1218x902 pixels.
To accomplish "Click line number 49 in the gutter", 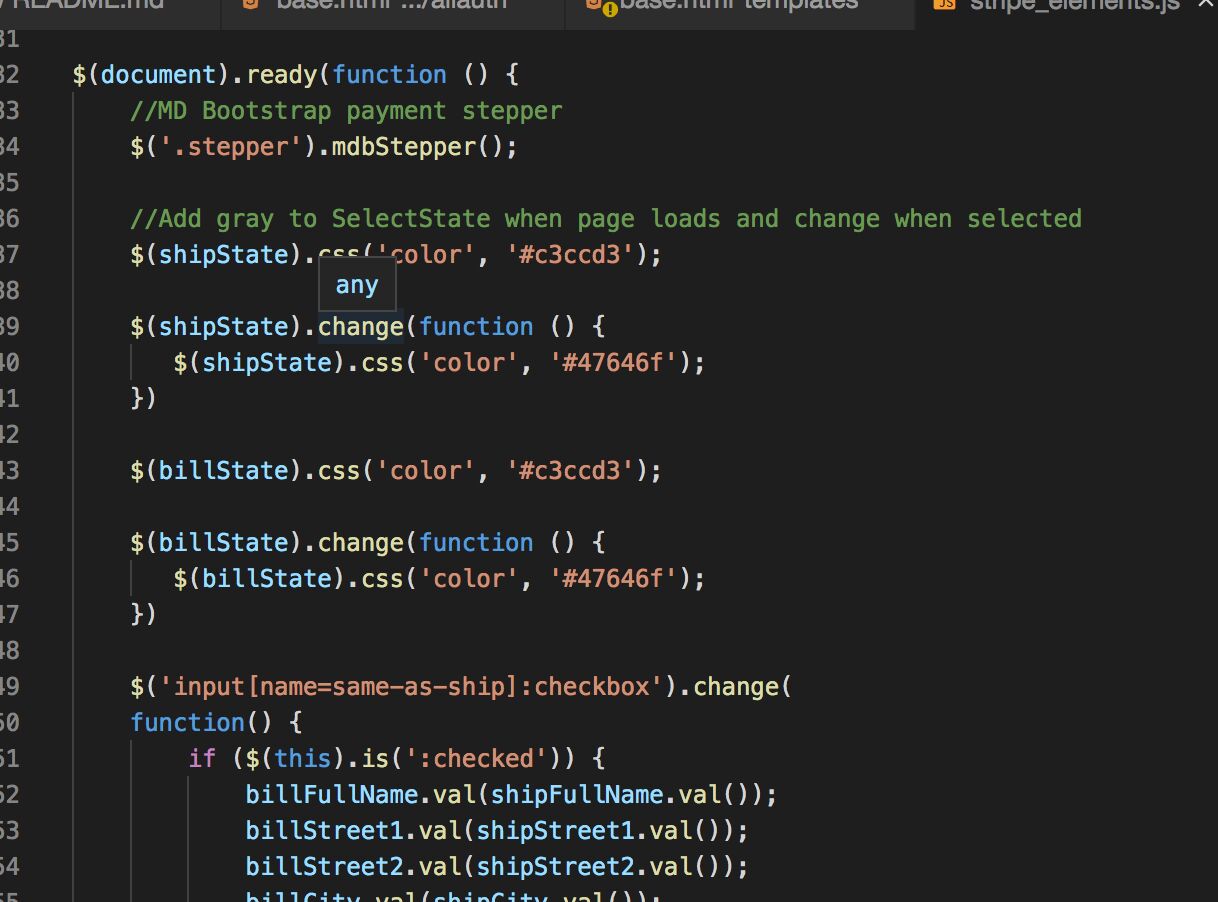I will [9, 687].
